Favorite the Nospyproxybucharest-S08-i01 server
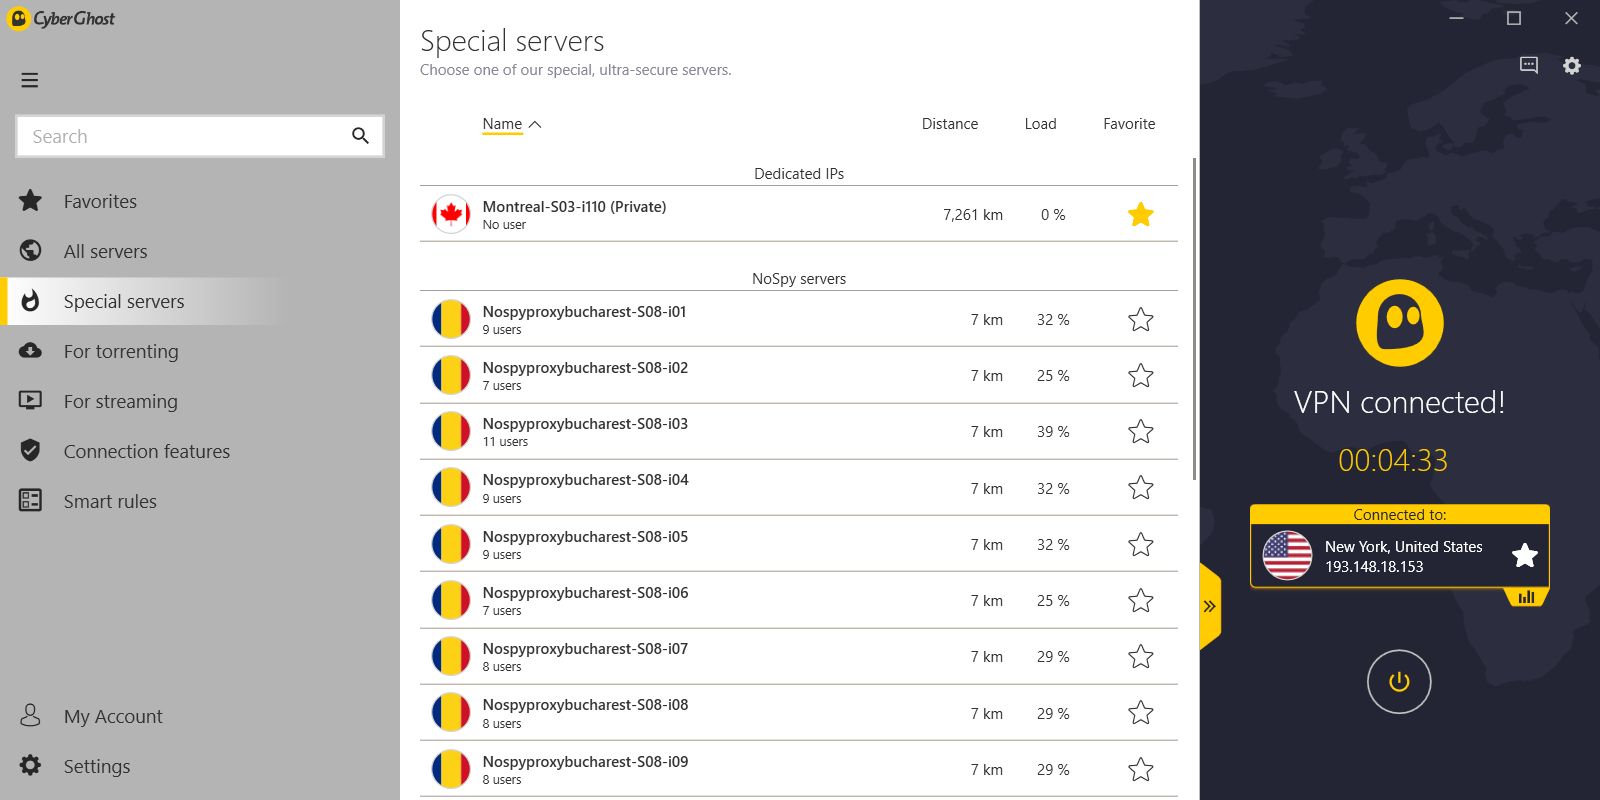The height and width of the screenshot is (800, 1600). (1140, 320)
